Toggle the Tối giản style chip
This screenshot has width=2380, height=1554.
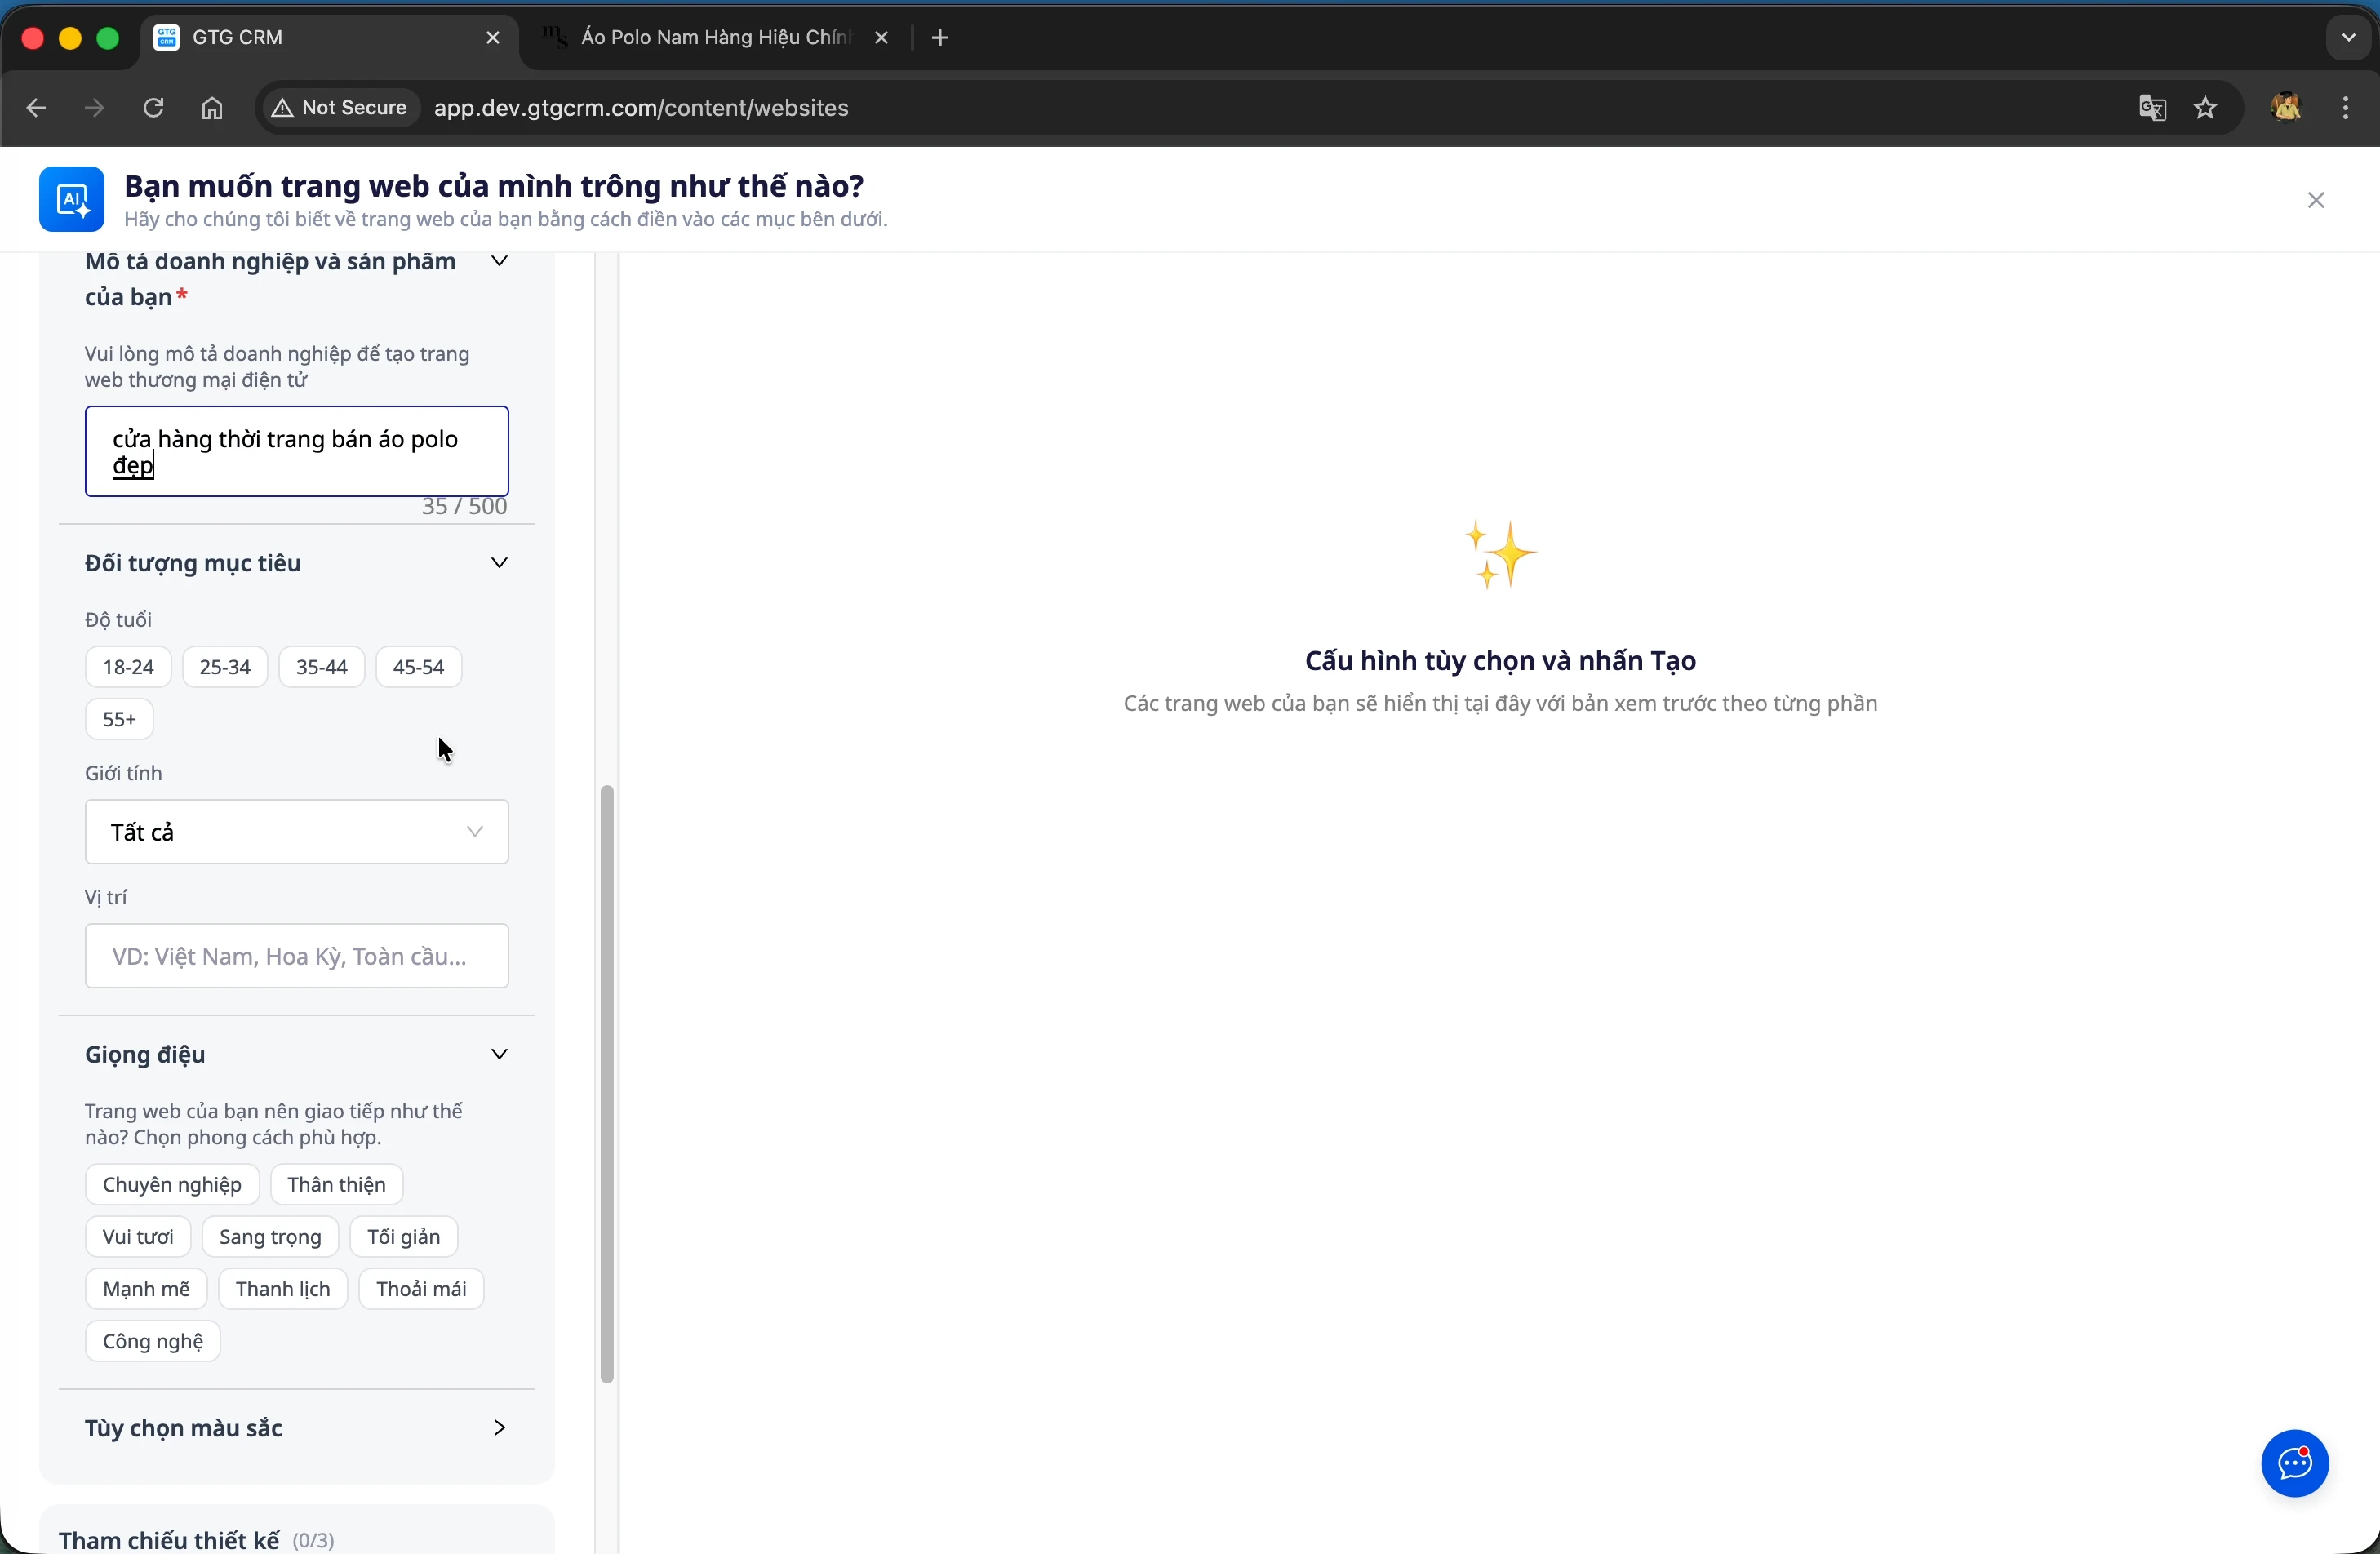pyautogui.click(x=402, y=1236)
